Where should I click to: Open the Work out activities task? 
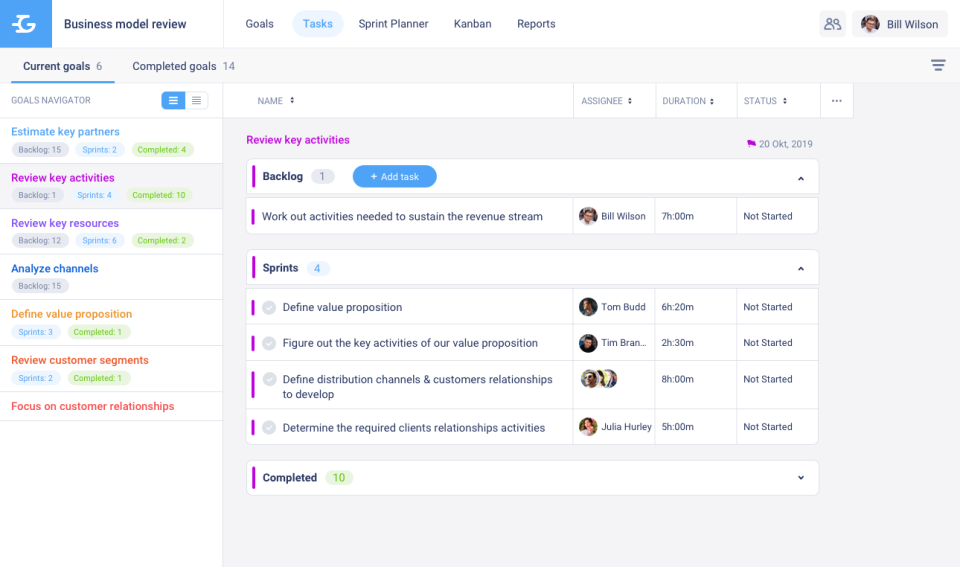click(x=402, y=216)
